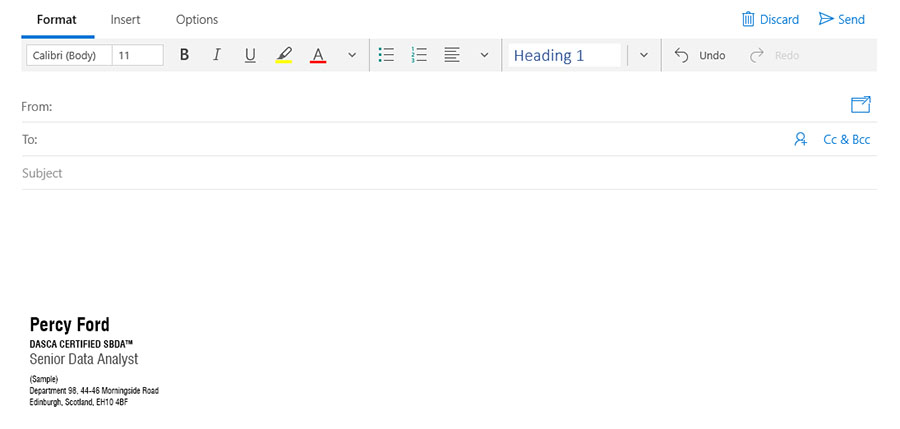Screen dimensions: 900x429
Task: Insert a bulleted list
Action: pyautogui.click(x=387, y=55)
